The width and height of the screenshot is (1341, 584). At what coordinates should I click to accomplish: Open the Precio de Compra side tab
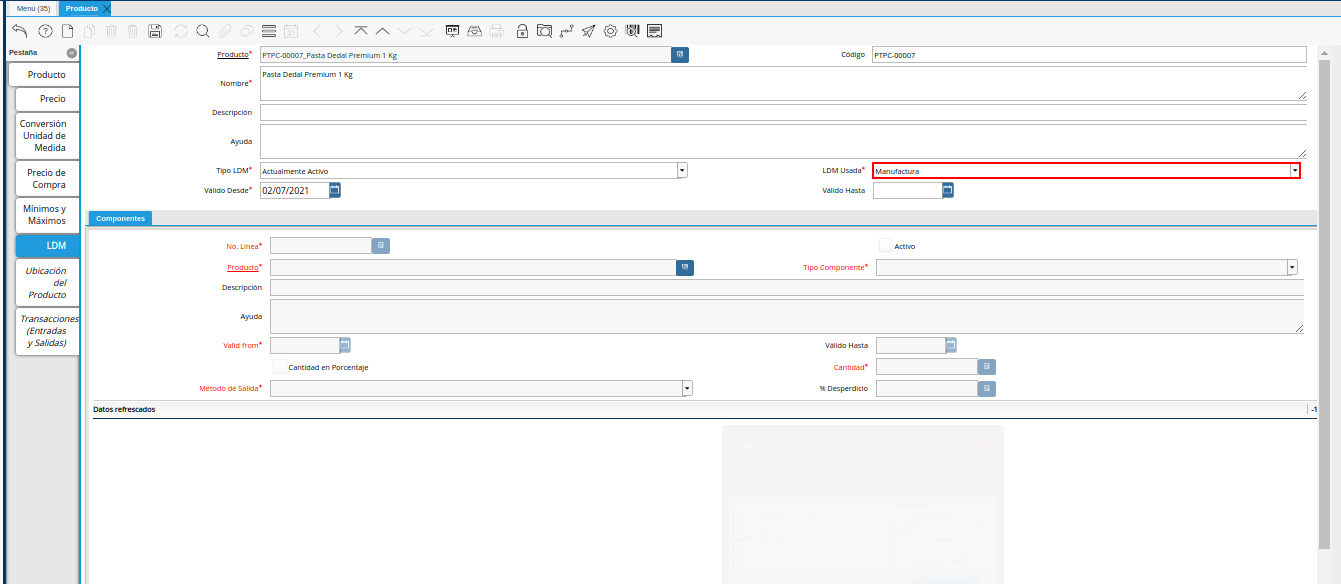47,179
